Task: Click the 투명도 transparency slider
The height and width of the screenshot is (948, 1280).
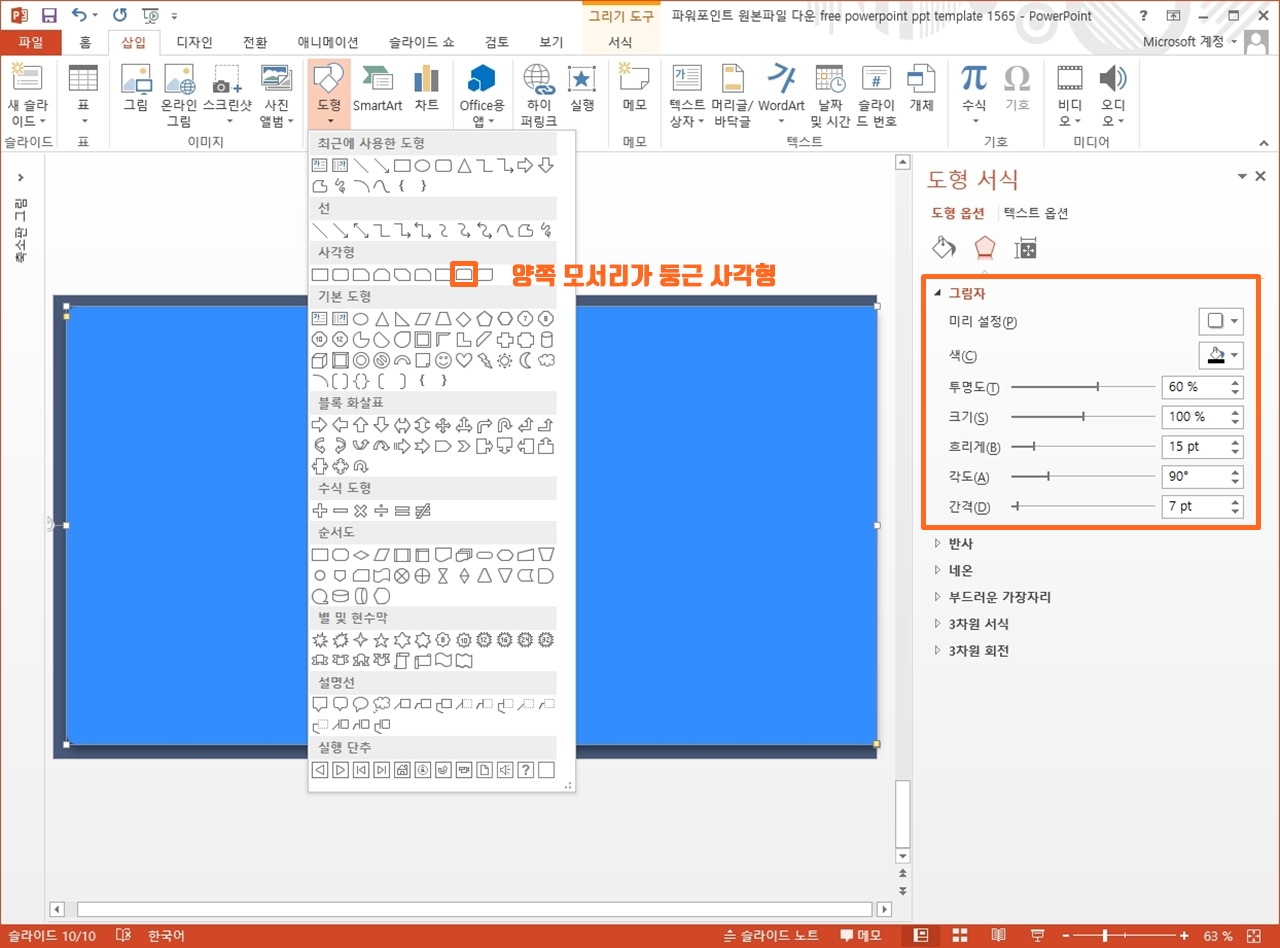Action: (x=1083, y=386)
